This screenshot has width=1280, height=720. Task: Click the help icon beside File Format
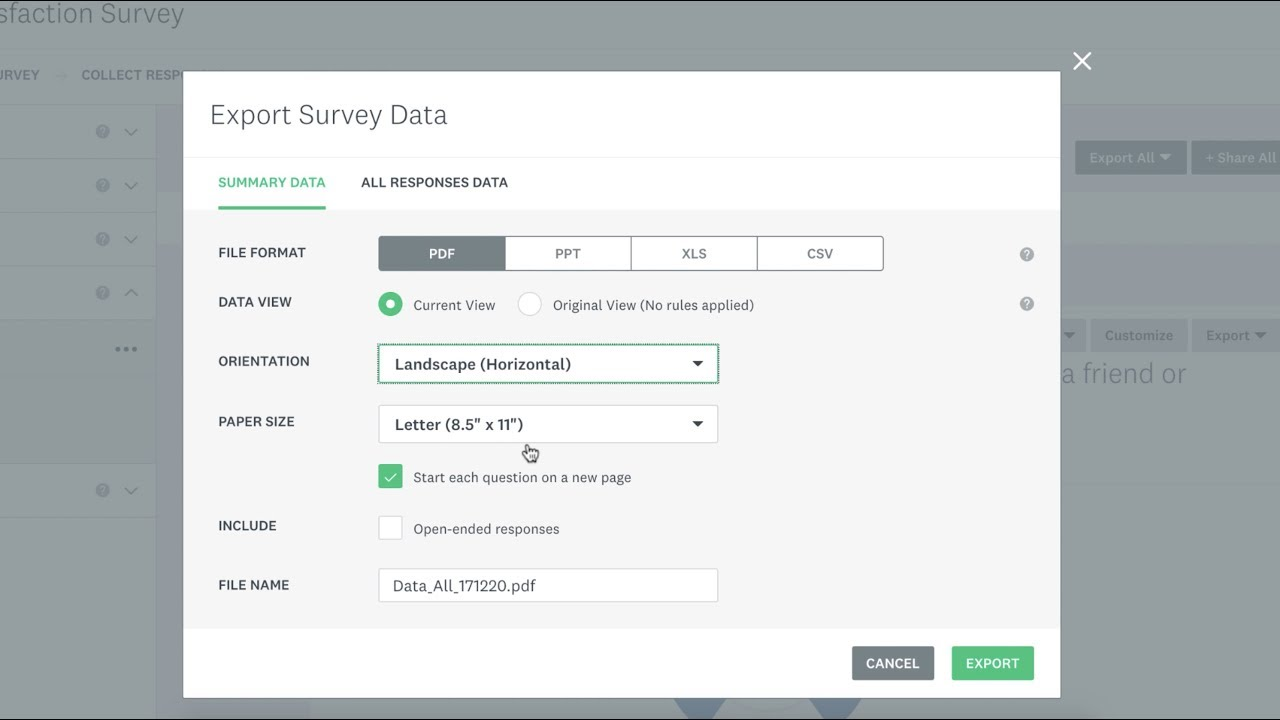(1026, 254)
